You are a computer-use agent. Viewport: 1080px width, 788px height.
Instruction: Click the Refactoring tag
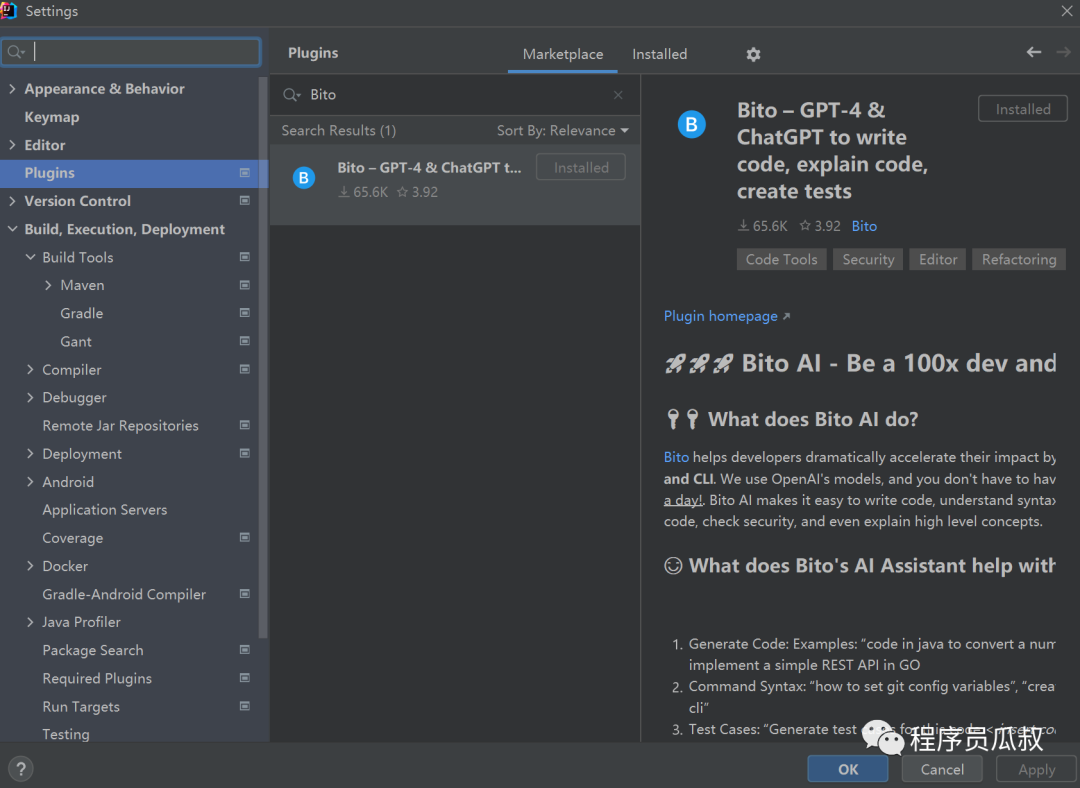pyautogui.click(x=1019, y=260)
